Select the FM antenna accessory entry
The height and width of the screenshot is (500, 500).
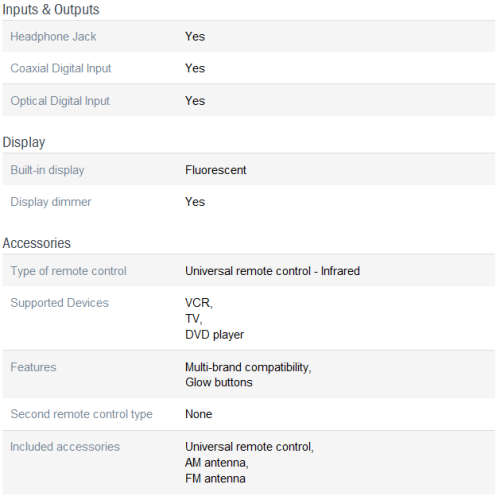[x=215, y=479]
